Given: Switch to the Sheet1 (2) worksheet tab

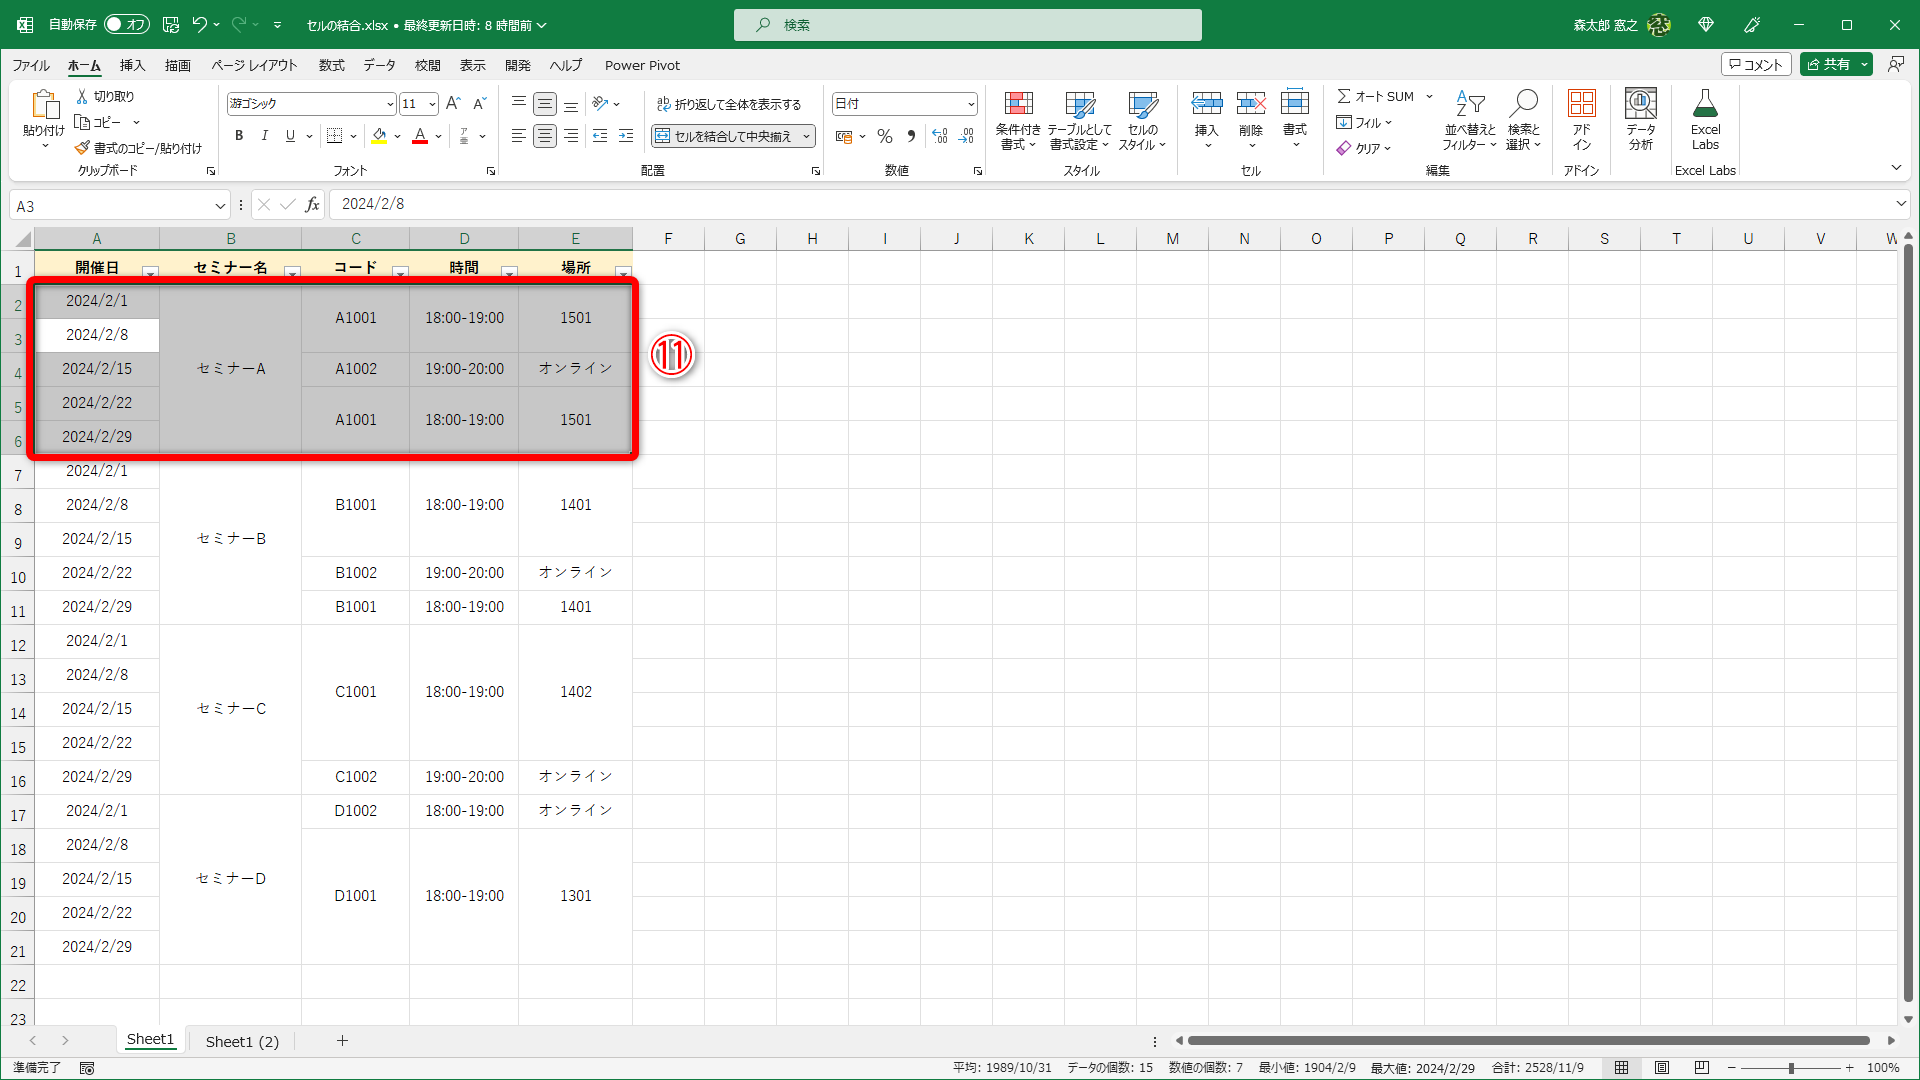Looking at the screenshot, I should tap(242, 1041).
